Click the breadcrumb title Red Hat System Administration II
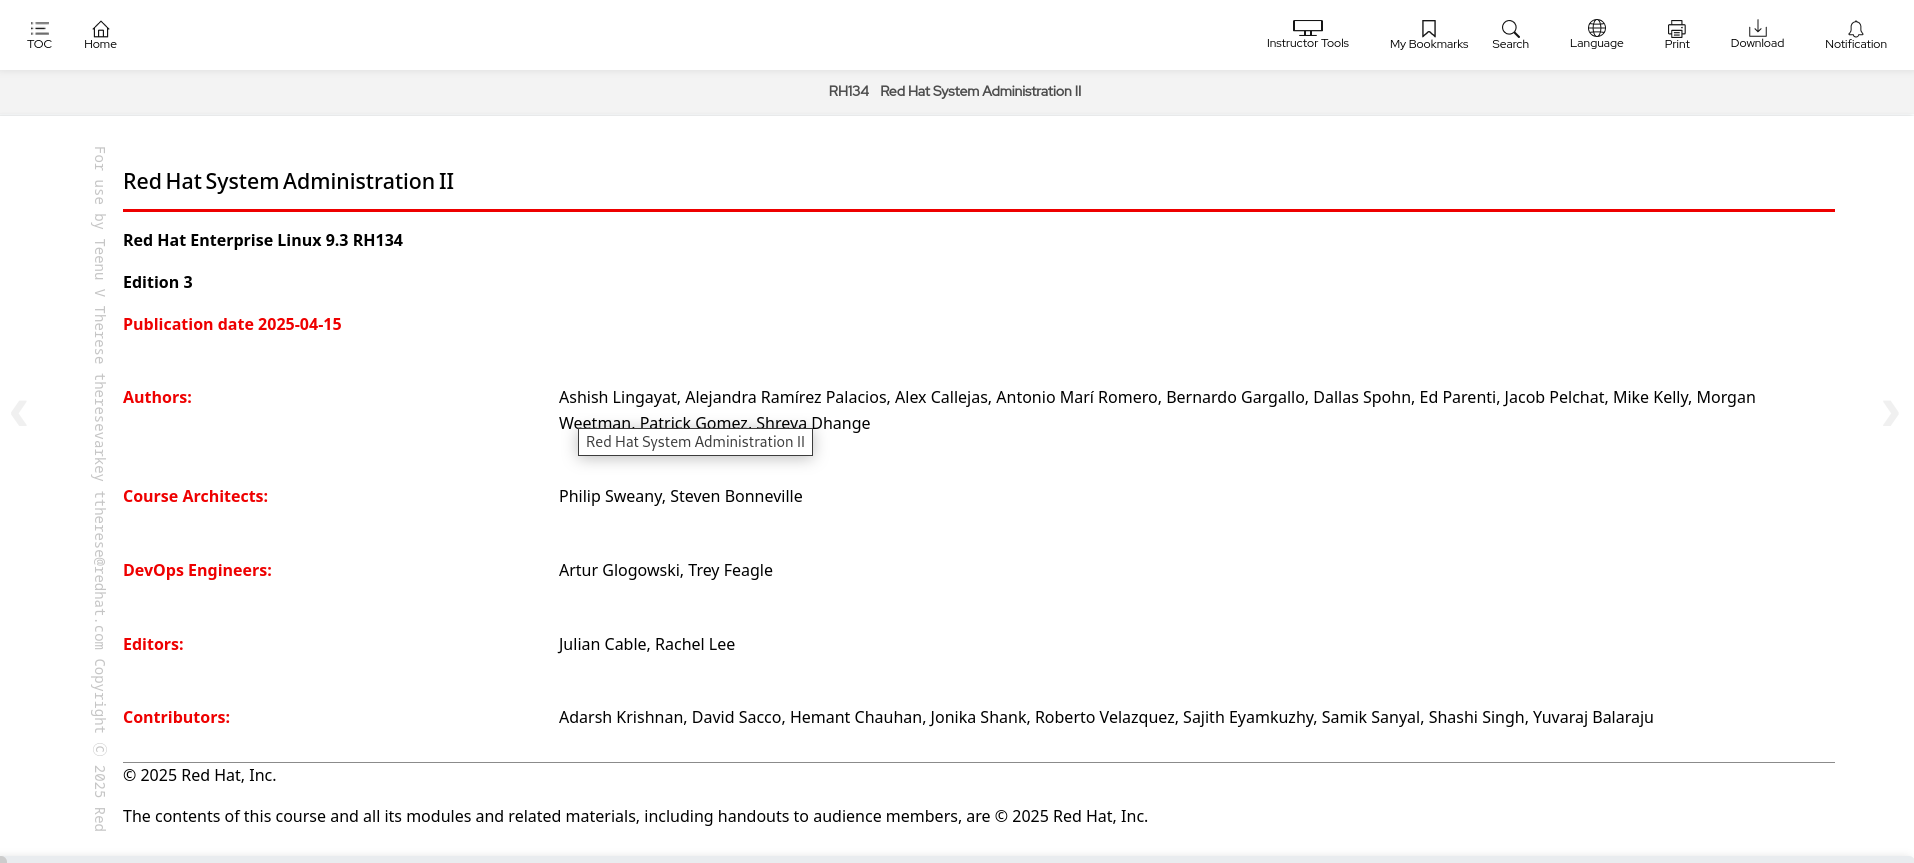 point(980,91)
